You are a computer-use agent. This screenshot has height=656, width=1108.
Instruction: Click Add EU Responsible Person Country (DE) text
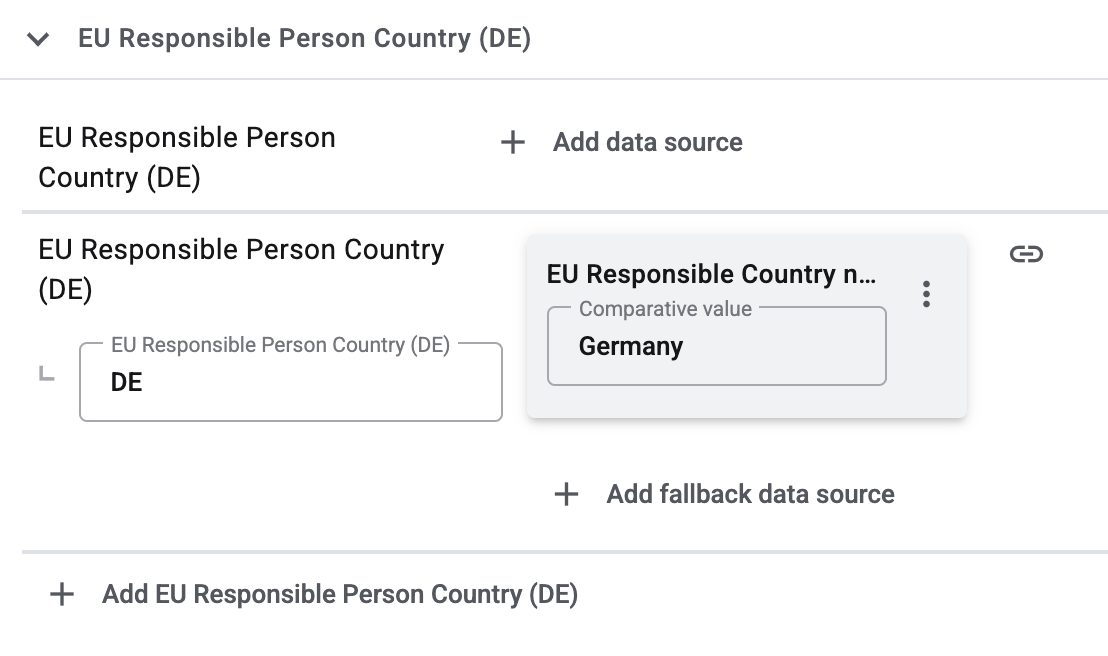tap(340, 595)
